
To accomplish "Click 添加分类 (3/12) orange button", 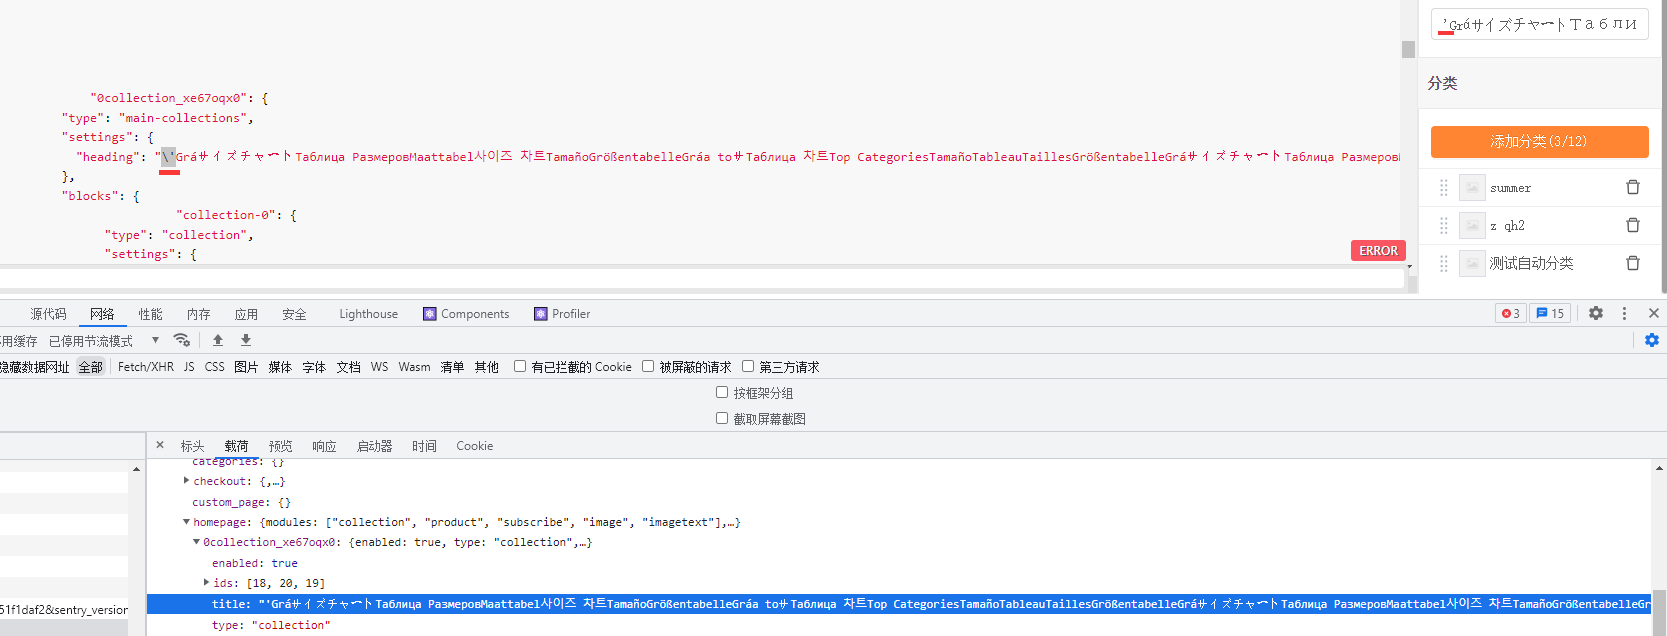I will click(1539, 142).
